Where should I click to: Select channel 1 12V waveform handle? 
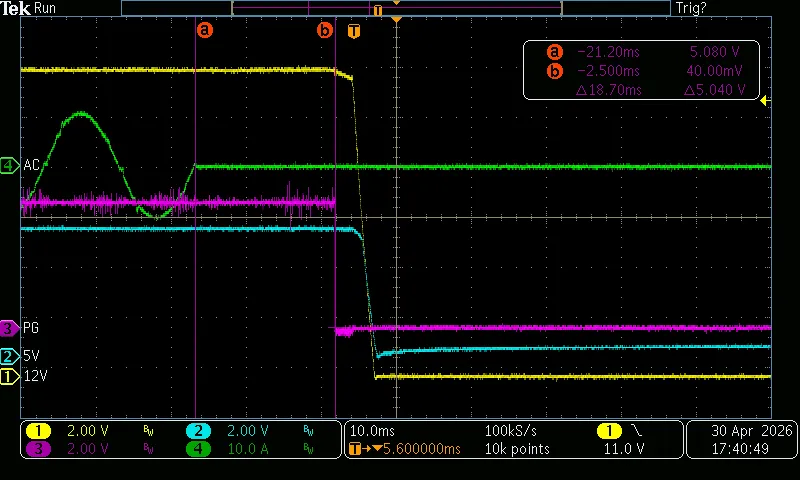point(8,376)
